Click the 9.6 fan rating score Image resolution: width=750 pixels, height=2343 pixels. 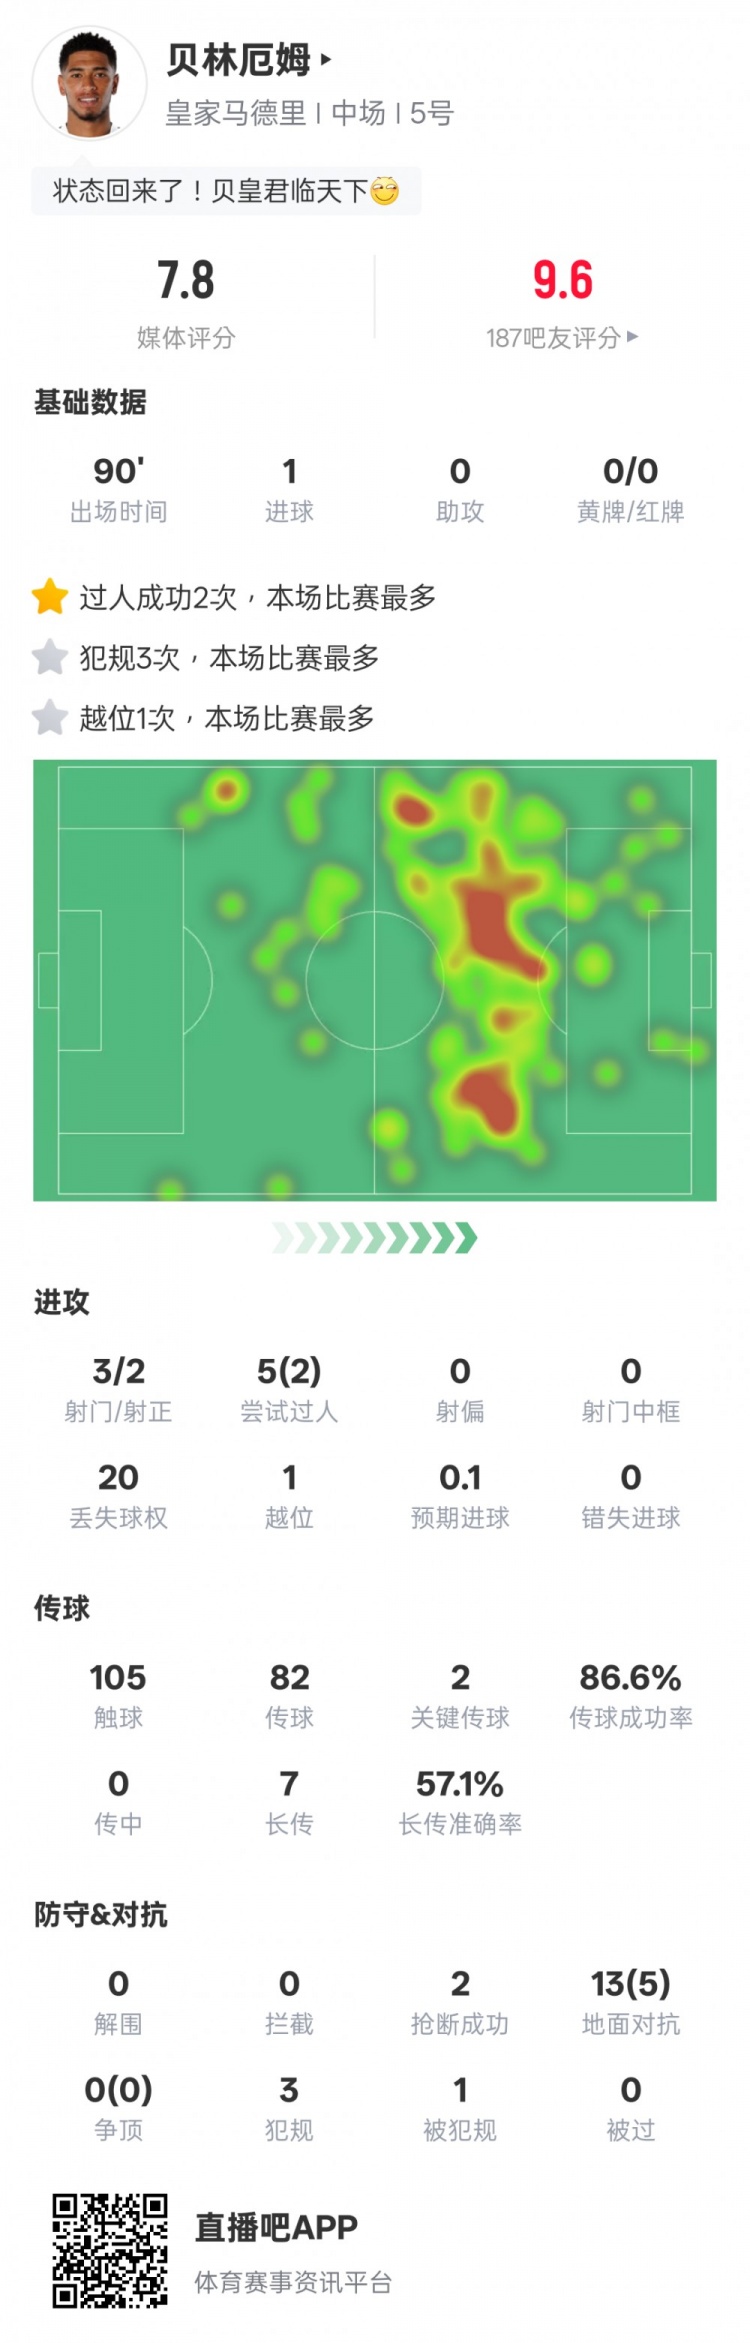(562, 280)
